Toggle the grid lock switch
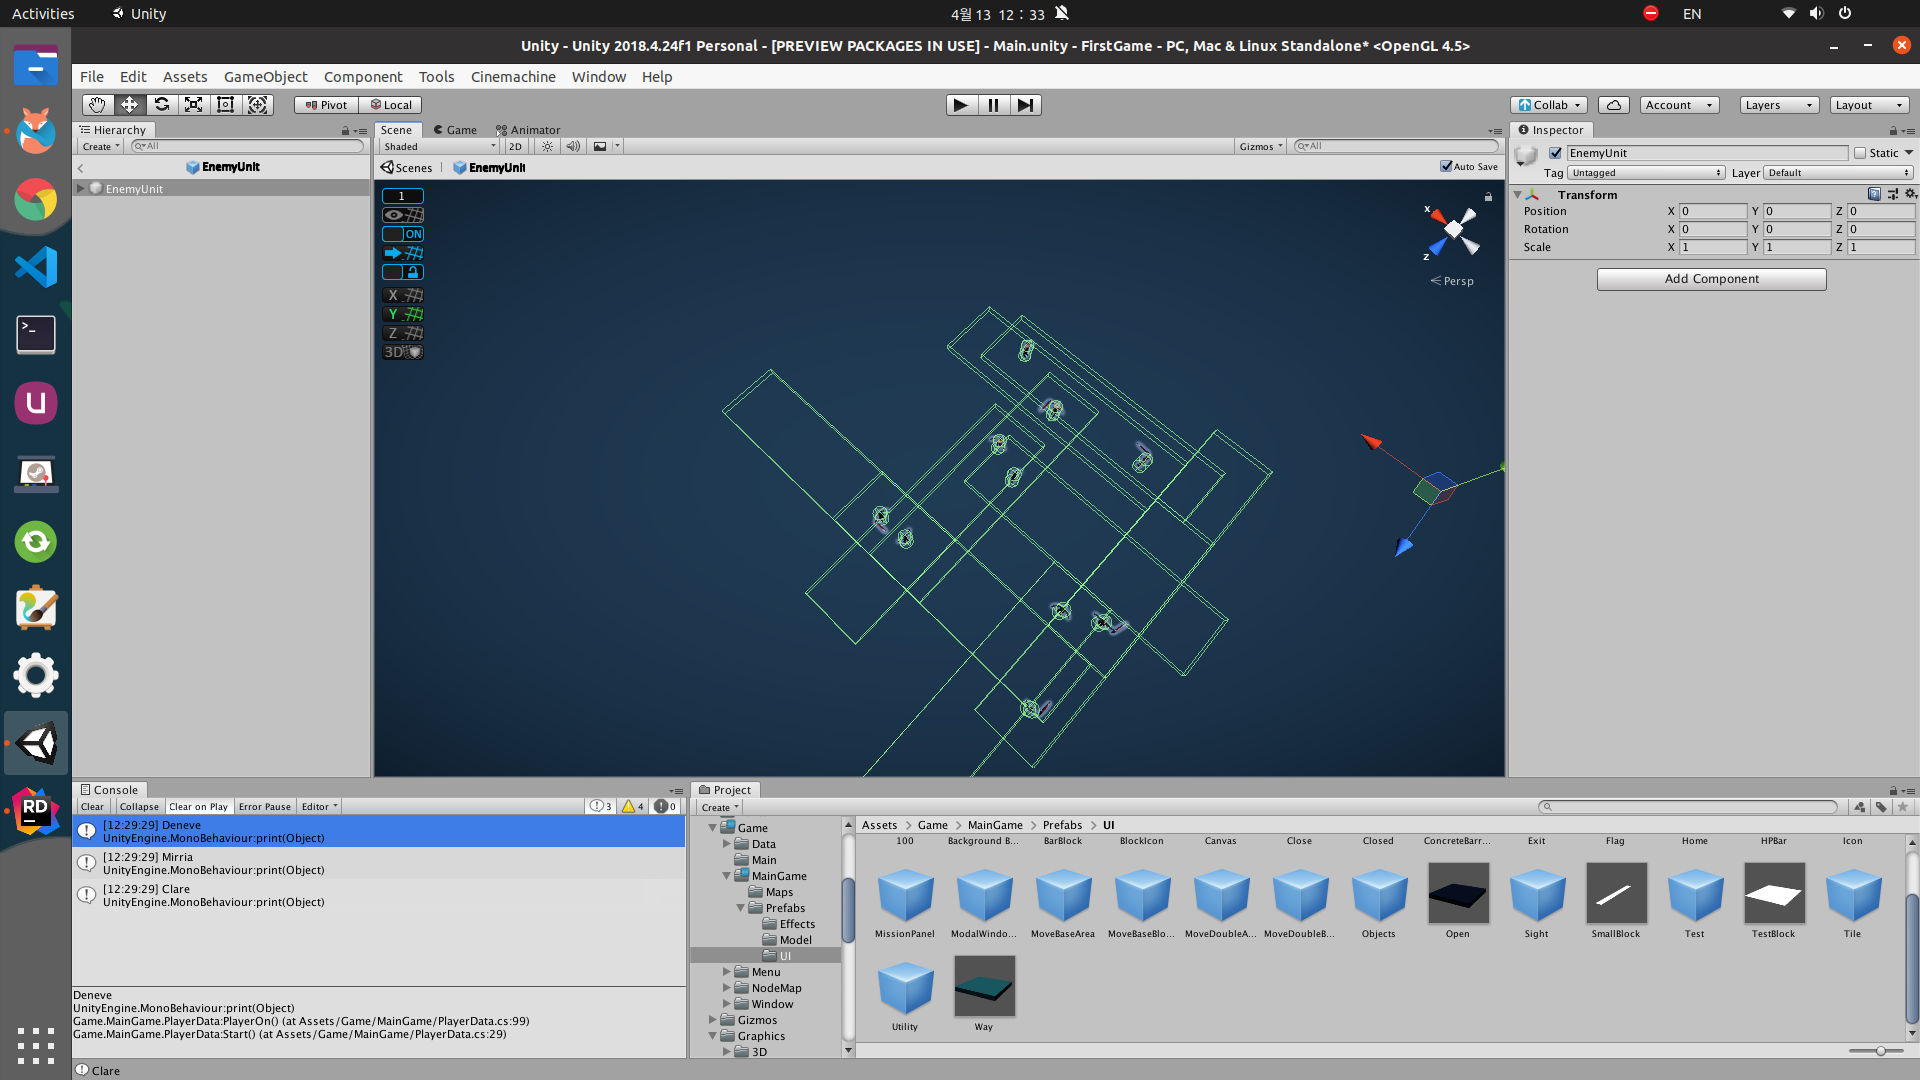The image size is (1920, 1080). click(403, 272)
